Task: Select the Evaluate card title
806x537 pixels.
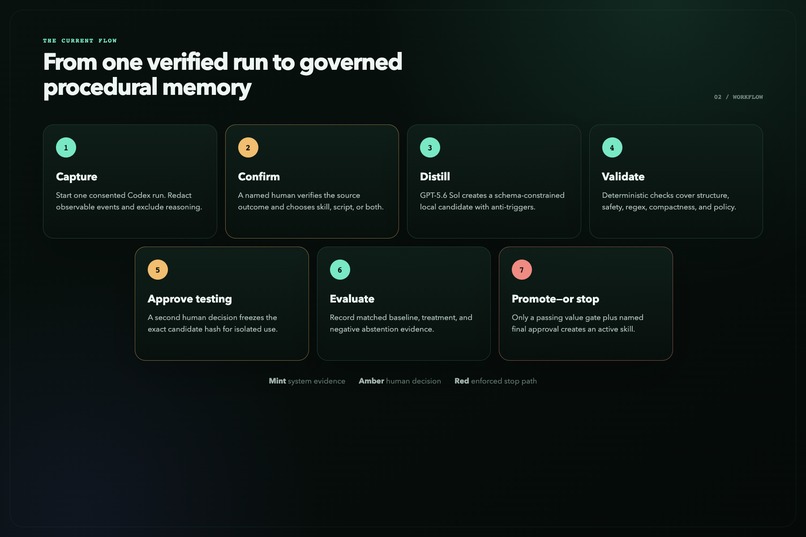Action: click(x=352, y=299)
